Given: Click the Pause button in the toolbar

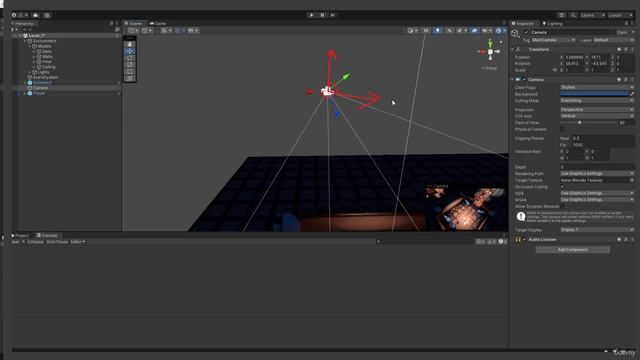Looking at the screenshot, I should point(322,15).
